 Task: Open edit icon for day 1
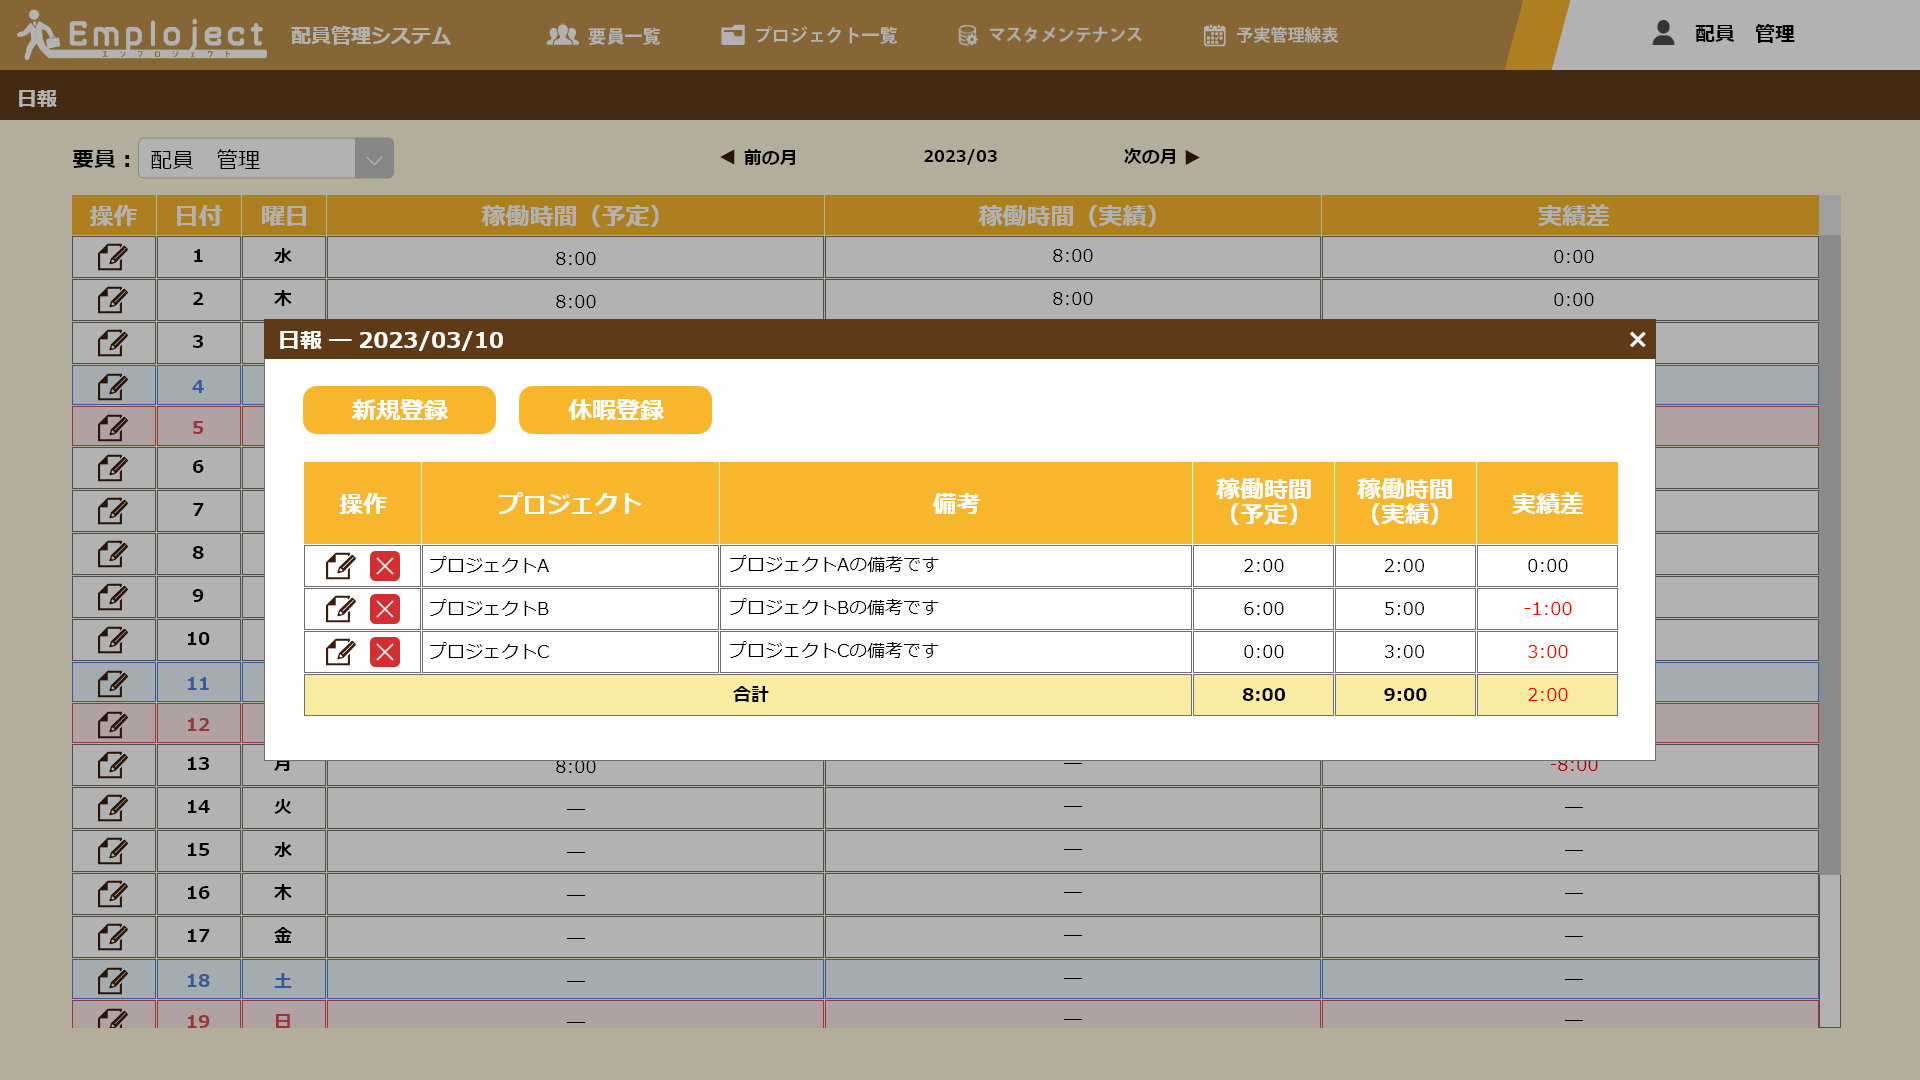(x=113, y=257)
